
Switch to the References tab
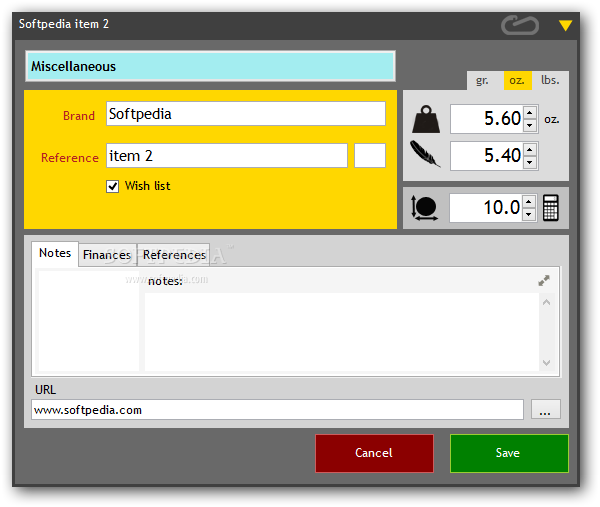(x=174, y=255)
